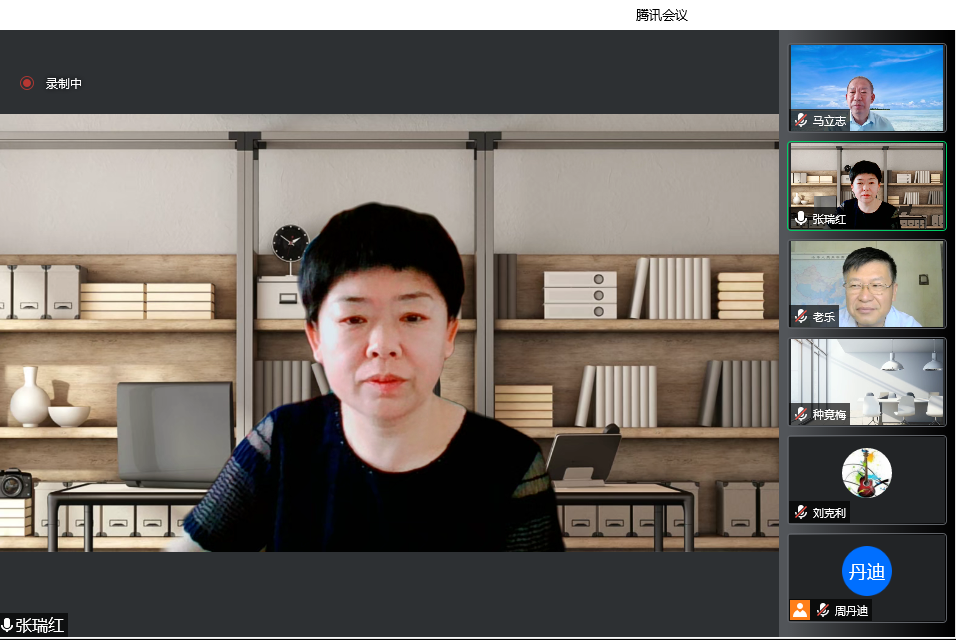Click microphone icon at bottom-left of main video
956x640 pixels.
(x=7, y=625)
